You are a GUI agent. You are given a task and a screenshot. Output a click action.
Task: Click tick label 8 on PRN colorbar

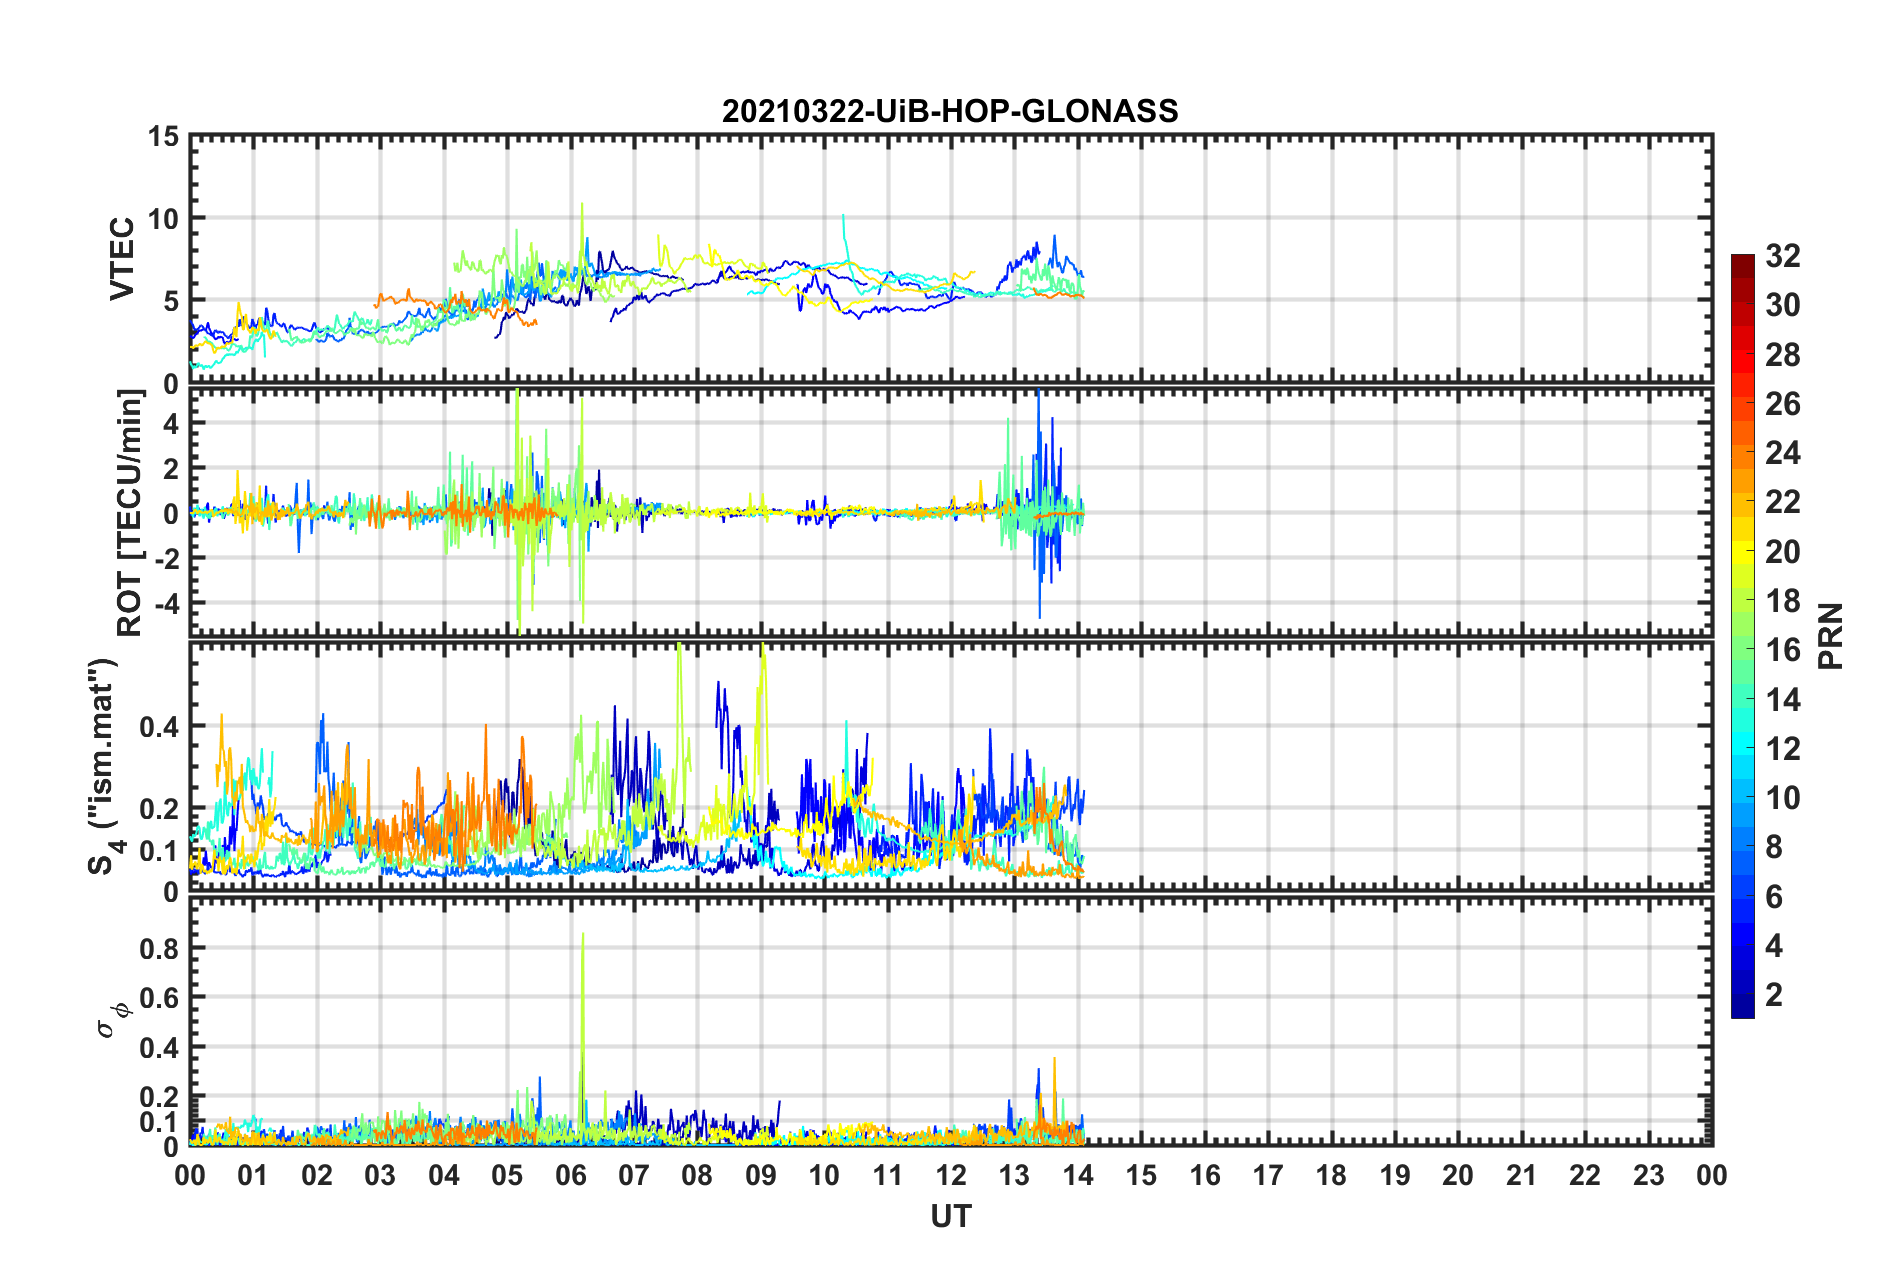1773,847
